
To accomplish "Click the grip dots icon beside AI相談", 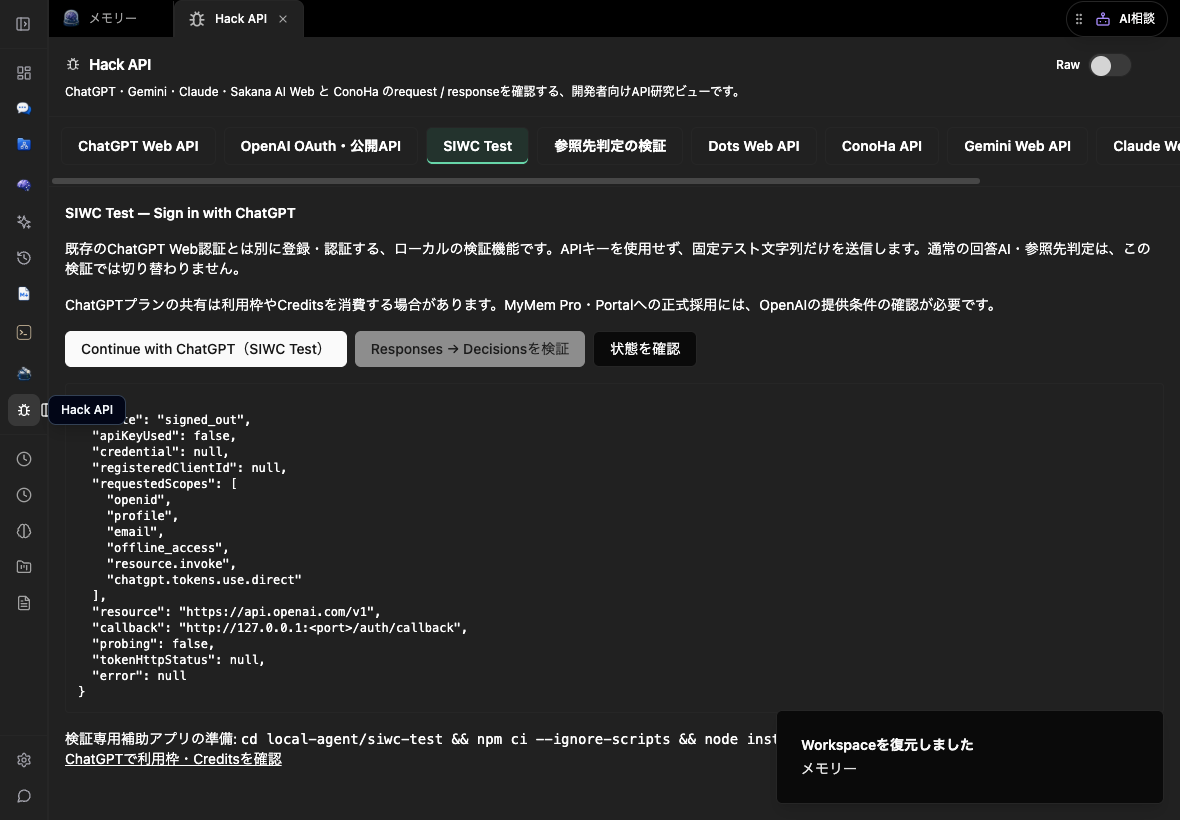I will pyautogui.click(x=1078, y=19).
